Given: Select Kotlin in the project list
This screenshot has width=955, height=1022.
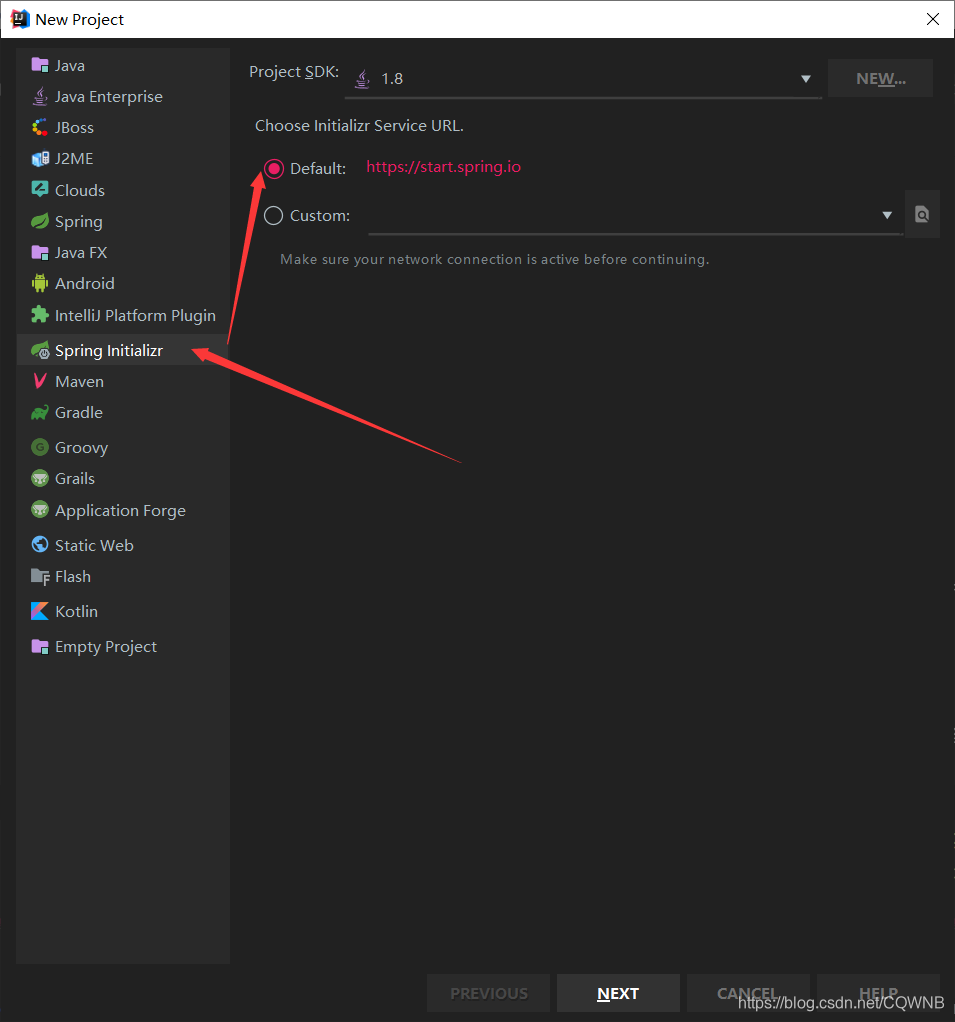Looking at the screenshot, I should 123,611.
